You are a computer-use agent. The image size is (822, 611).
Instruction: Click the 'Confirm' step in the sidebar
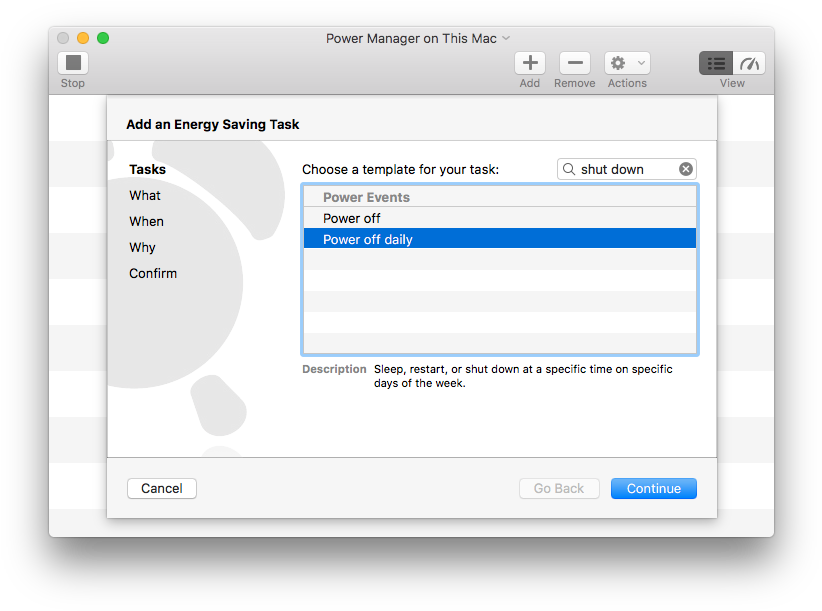(x=153, y=273)
